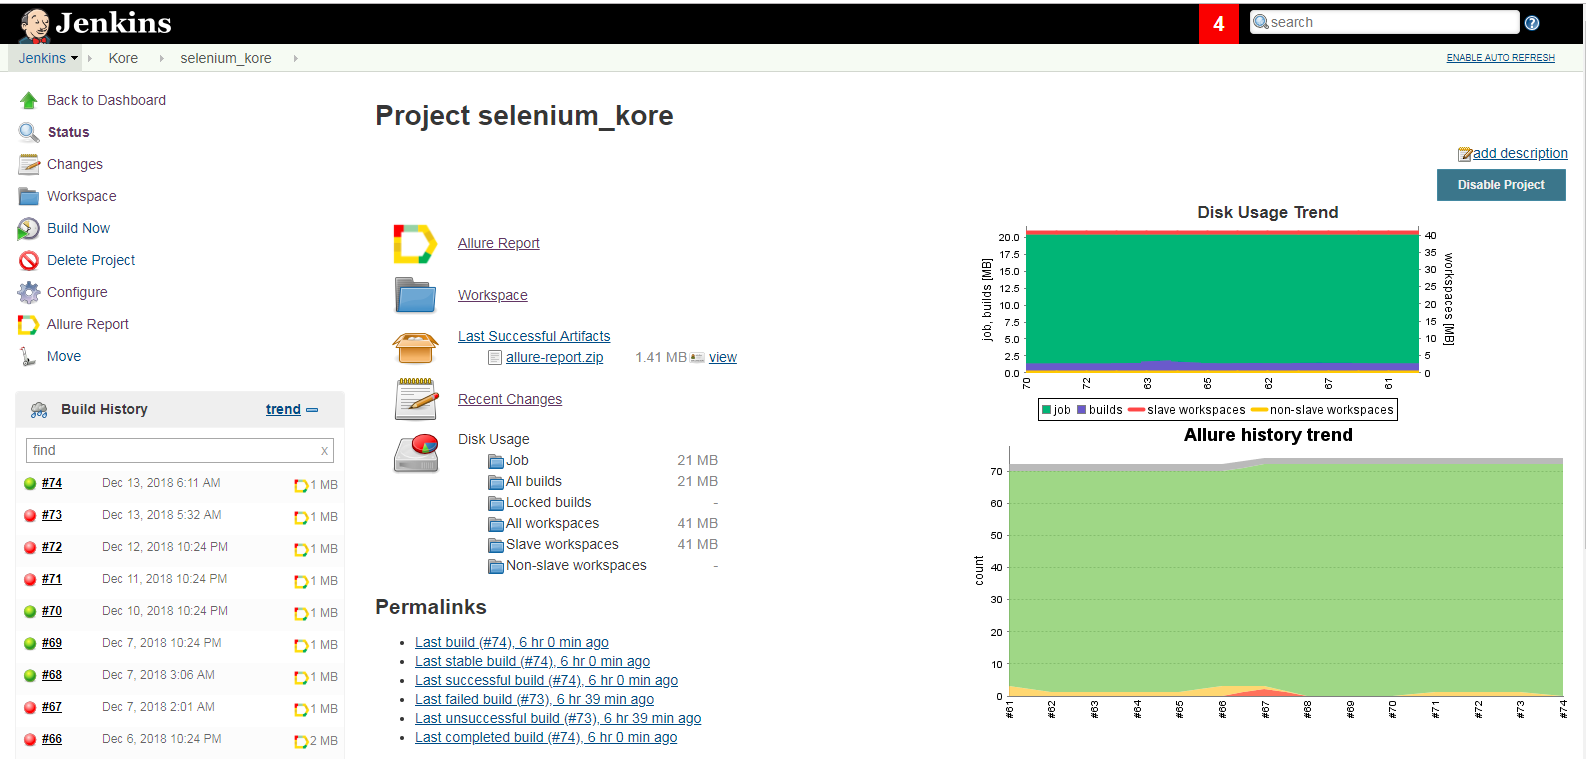Click the Status magnifier icon

[x=29, y=132]
